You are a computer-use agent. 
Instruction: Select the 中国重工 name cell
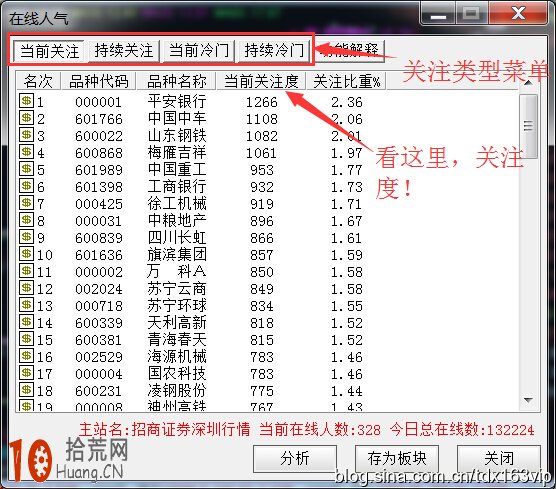(x=177, y=170)
